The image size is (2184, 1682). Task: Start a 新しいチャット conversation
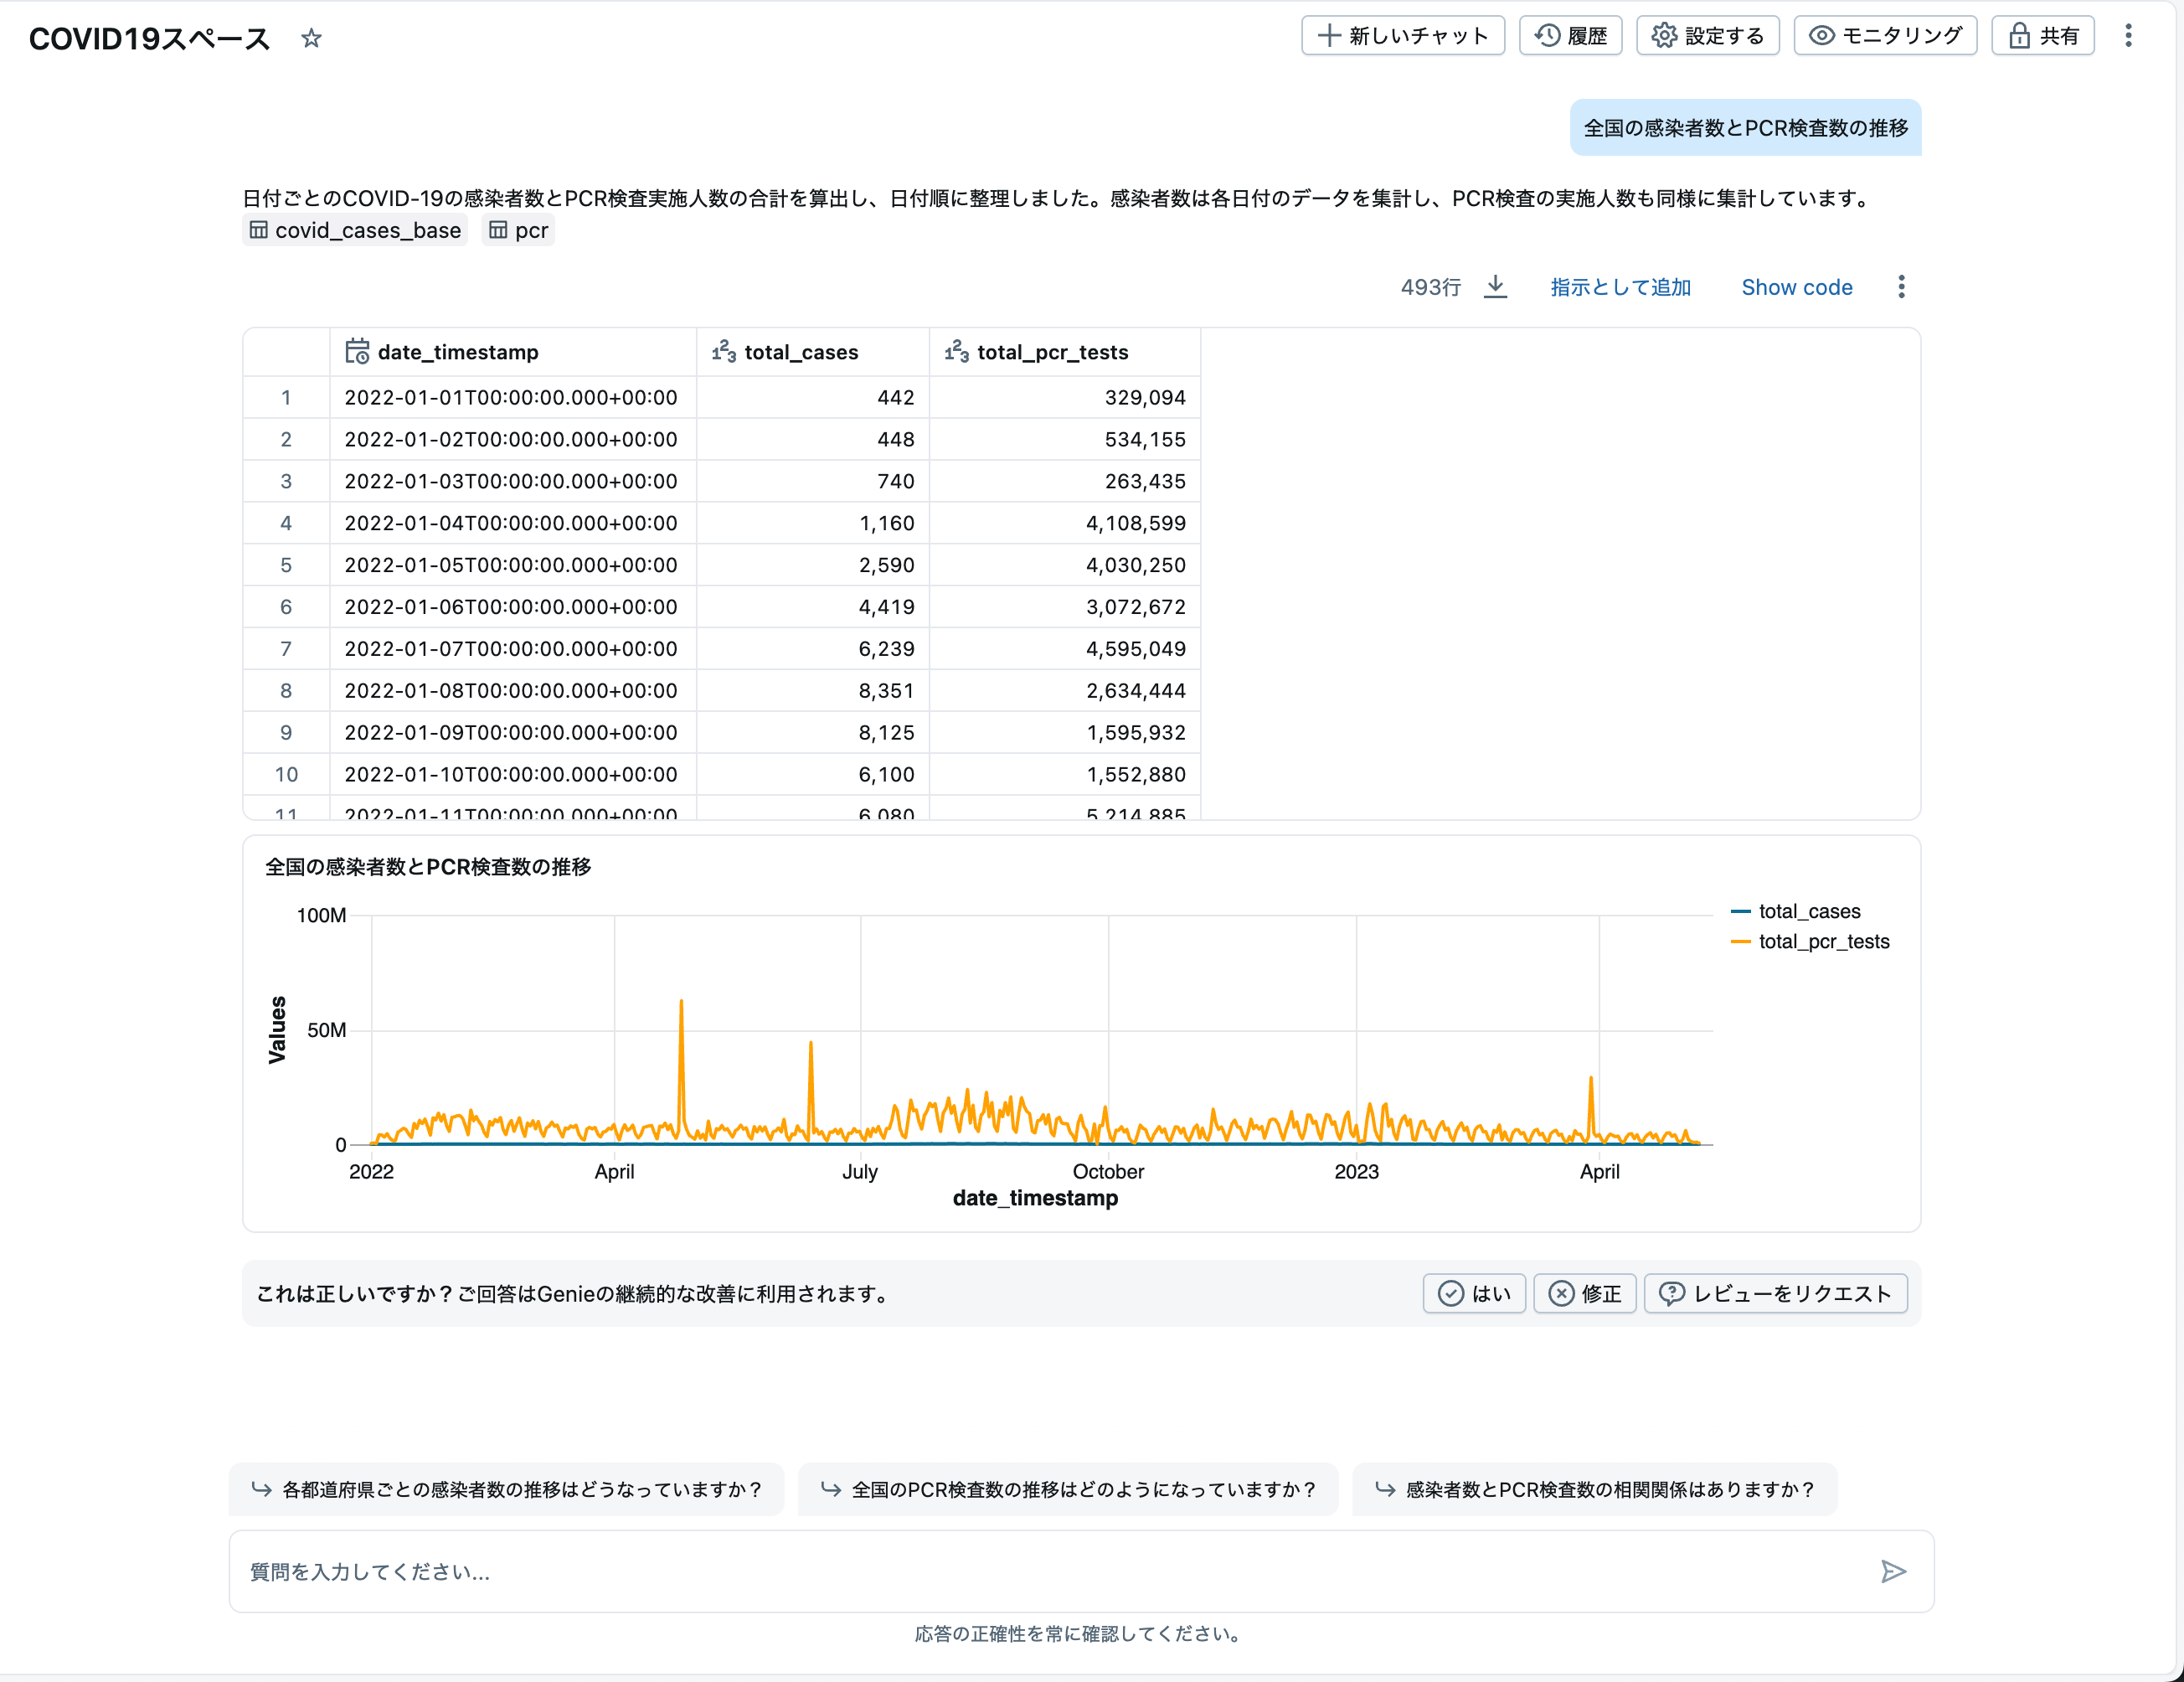coord(1402,35)
